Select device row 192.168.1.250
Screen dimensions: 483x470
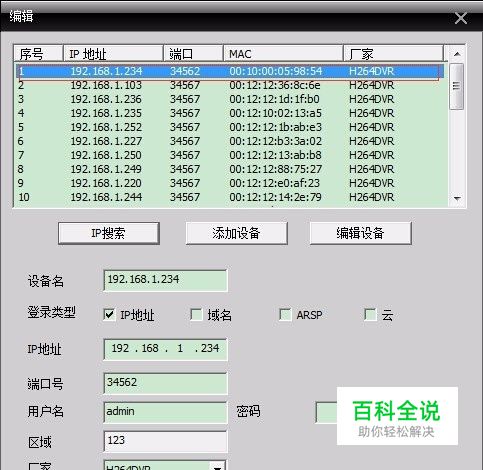pos(230,155)
